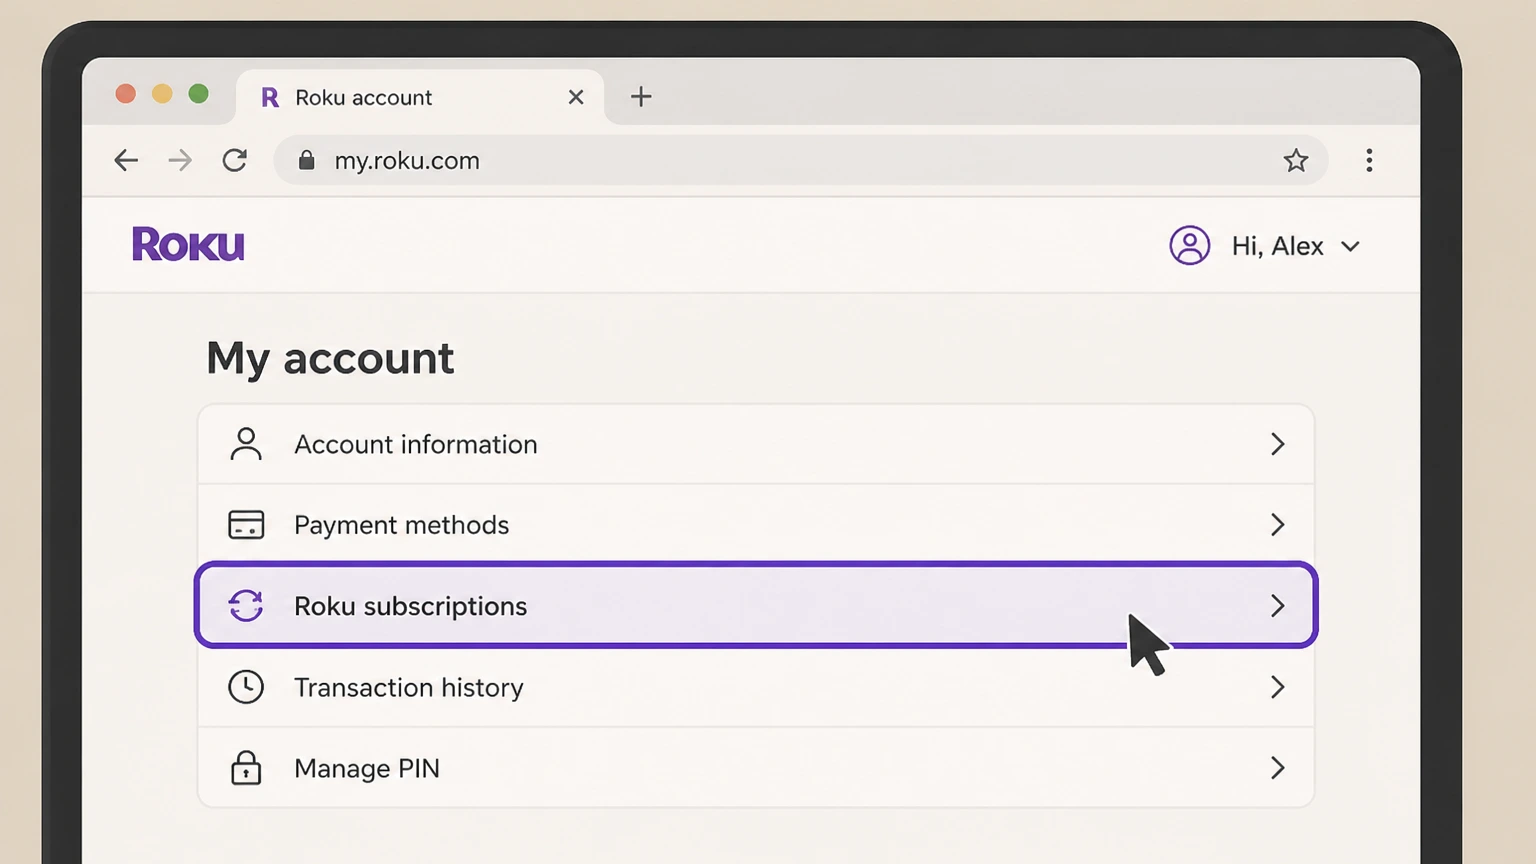Viewport: 1536px width, 864px height.
Task: Click the user profile avatar icon
Action: pyautogui.click(x=1190, y=245)
